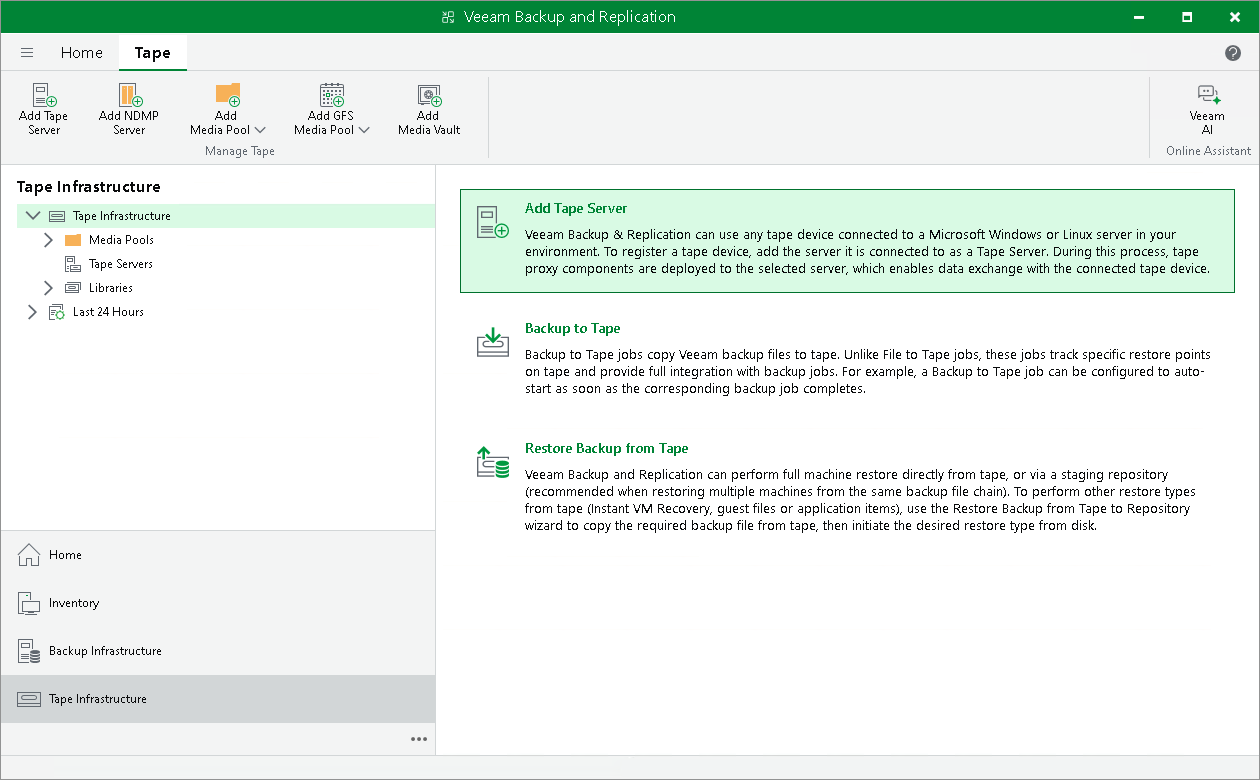This screenshot has height=780, width=1260.
Task: Open Restore Backup from Tape link
Action: pyautogui.click(x=607, y=448)
